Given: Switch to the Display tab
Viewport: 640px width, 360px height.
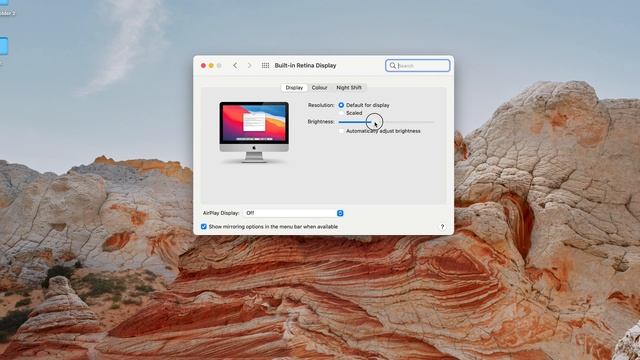Looking at the screenshot, I should 294,87.
